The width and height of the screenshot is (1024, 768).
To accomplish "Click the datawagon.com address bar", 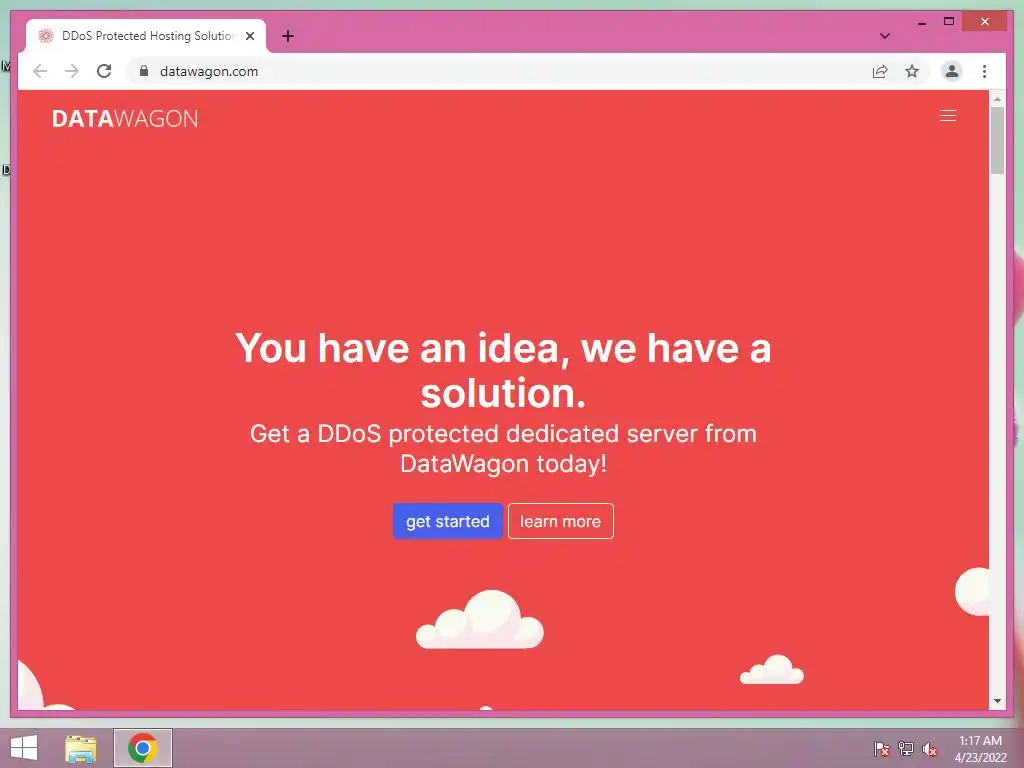I will (x=496, y=71).
